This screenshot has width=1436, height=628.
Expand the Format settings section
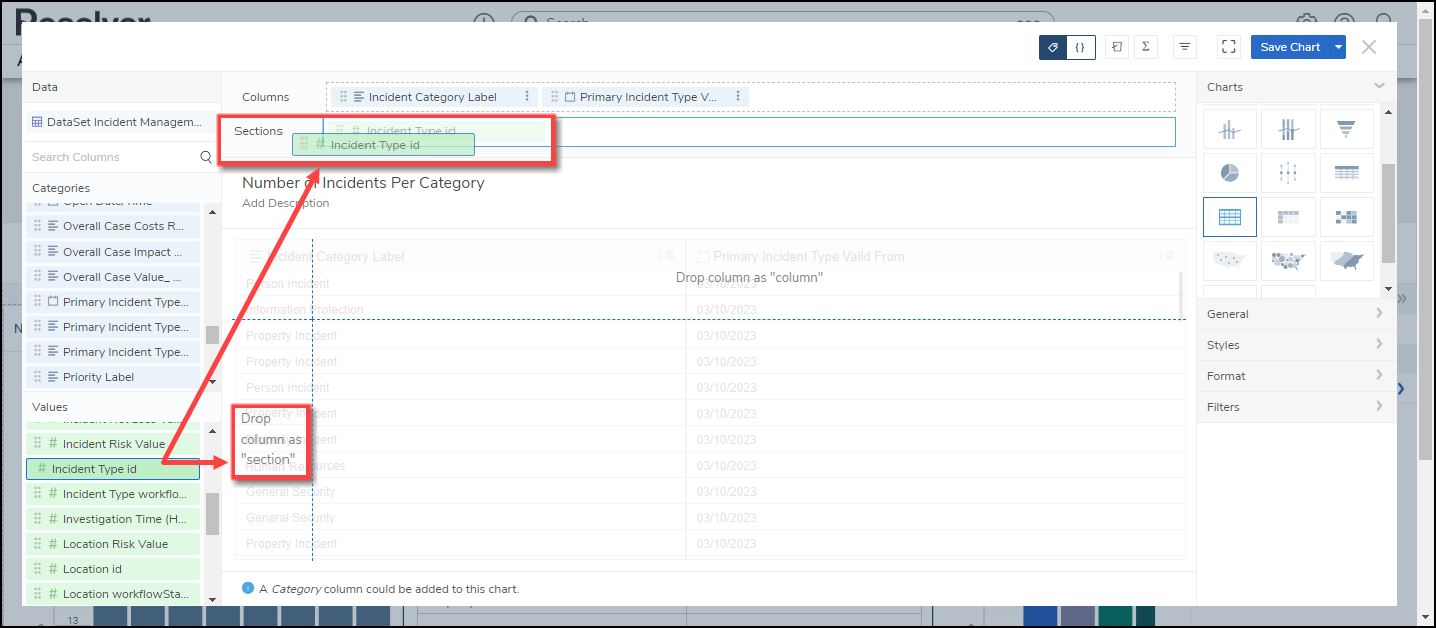pos(1296,376)
